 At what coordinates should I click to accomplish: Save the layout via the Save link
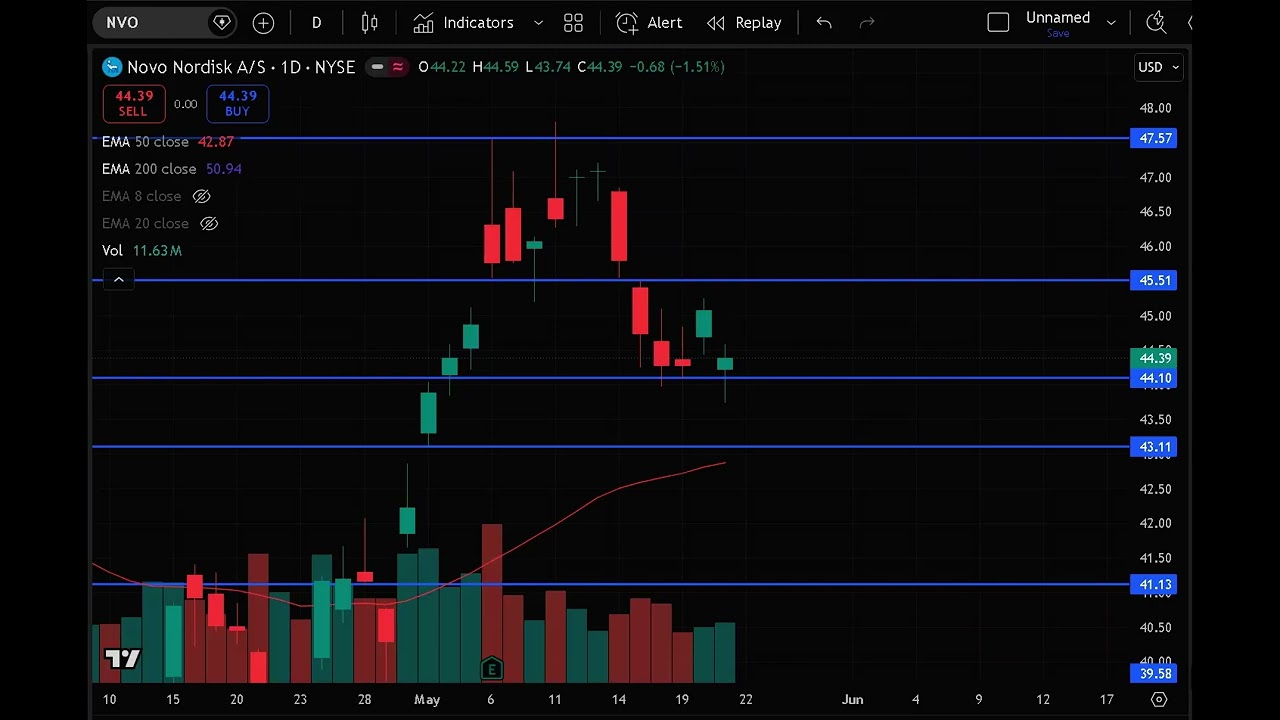pyautogui.click(x=1058, y=33)
